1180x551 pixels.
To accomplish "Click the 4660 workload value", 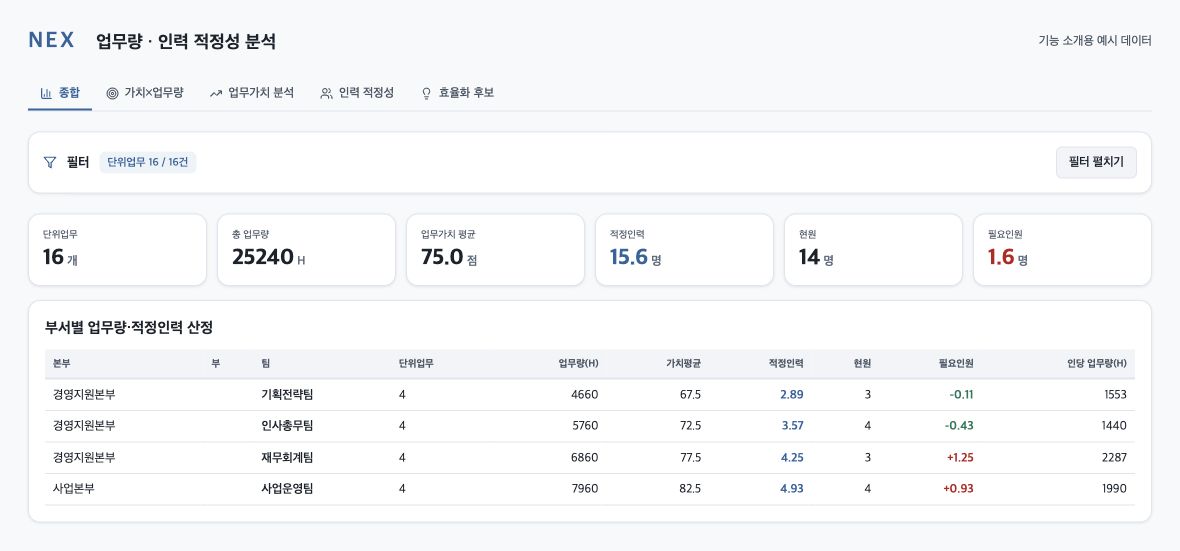I will pos(585,394).
